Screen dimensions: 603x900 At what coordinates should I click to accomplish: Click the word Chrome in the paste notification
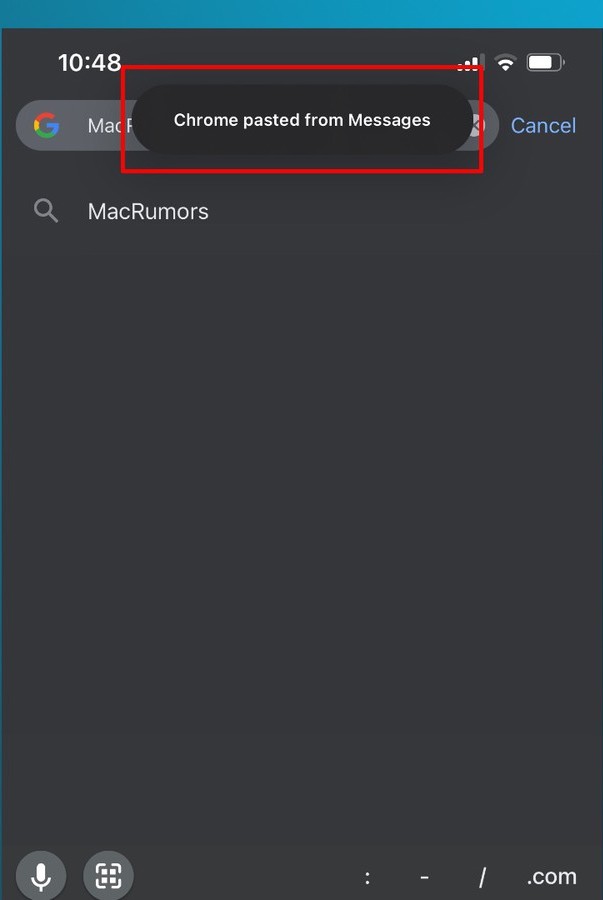pyautogui.click(x=205, y=120)
